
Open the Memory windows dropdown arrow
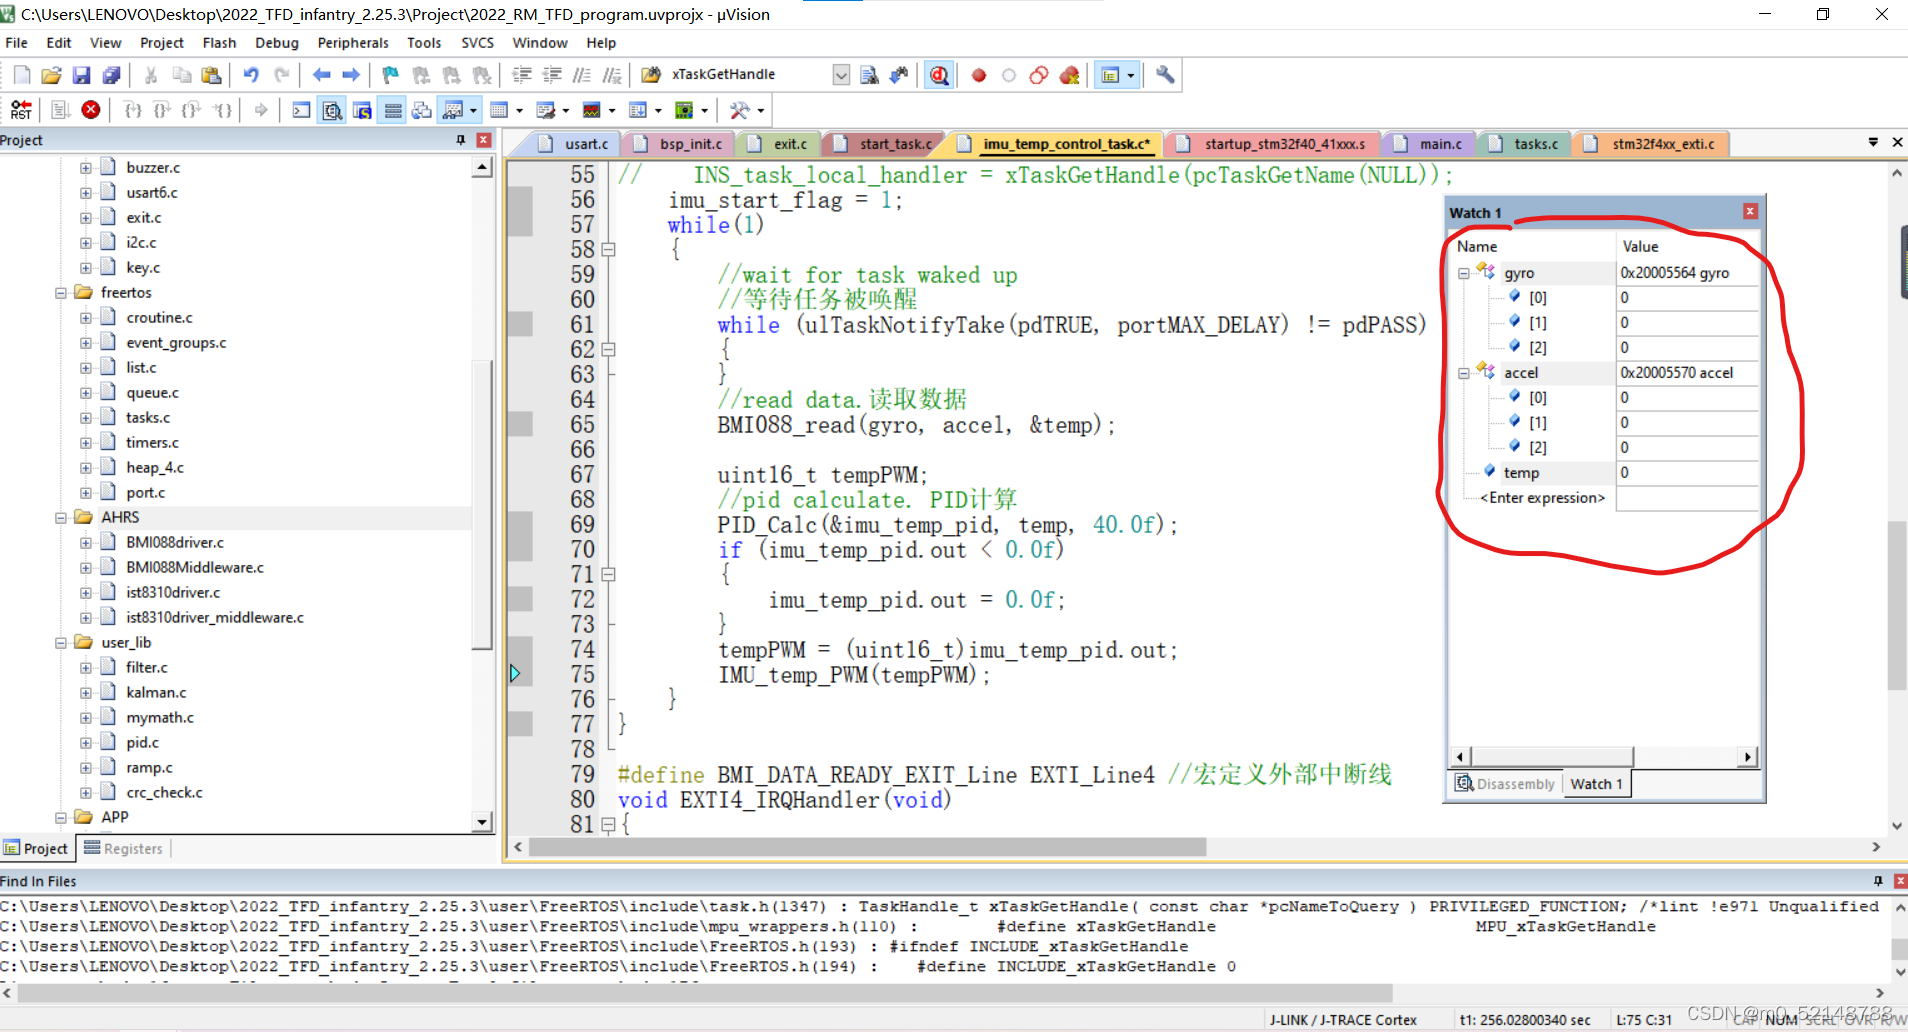click(x=519, y=110)
